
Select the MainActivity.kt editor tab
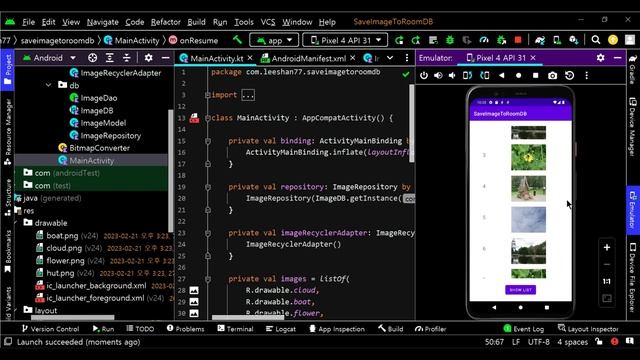pyautogui.click(x=216, y=58)
